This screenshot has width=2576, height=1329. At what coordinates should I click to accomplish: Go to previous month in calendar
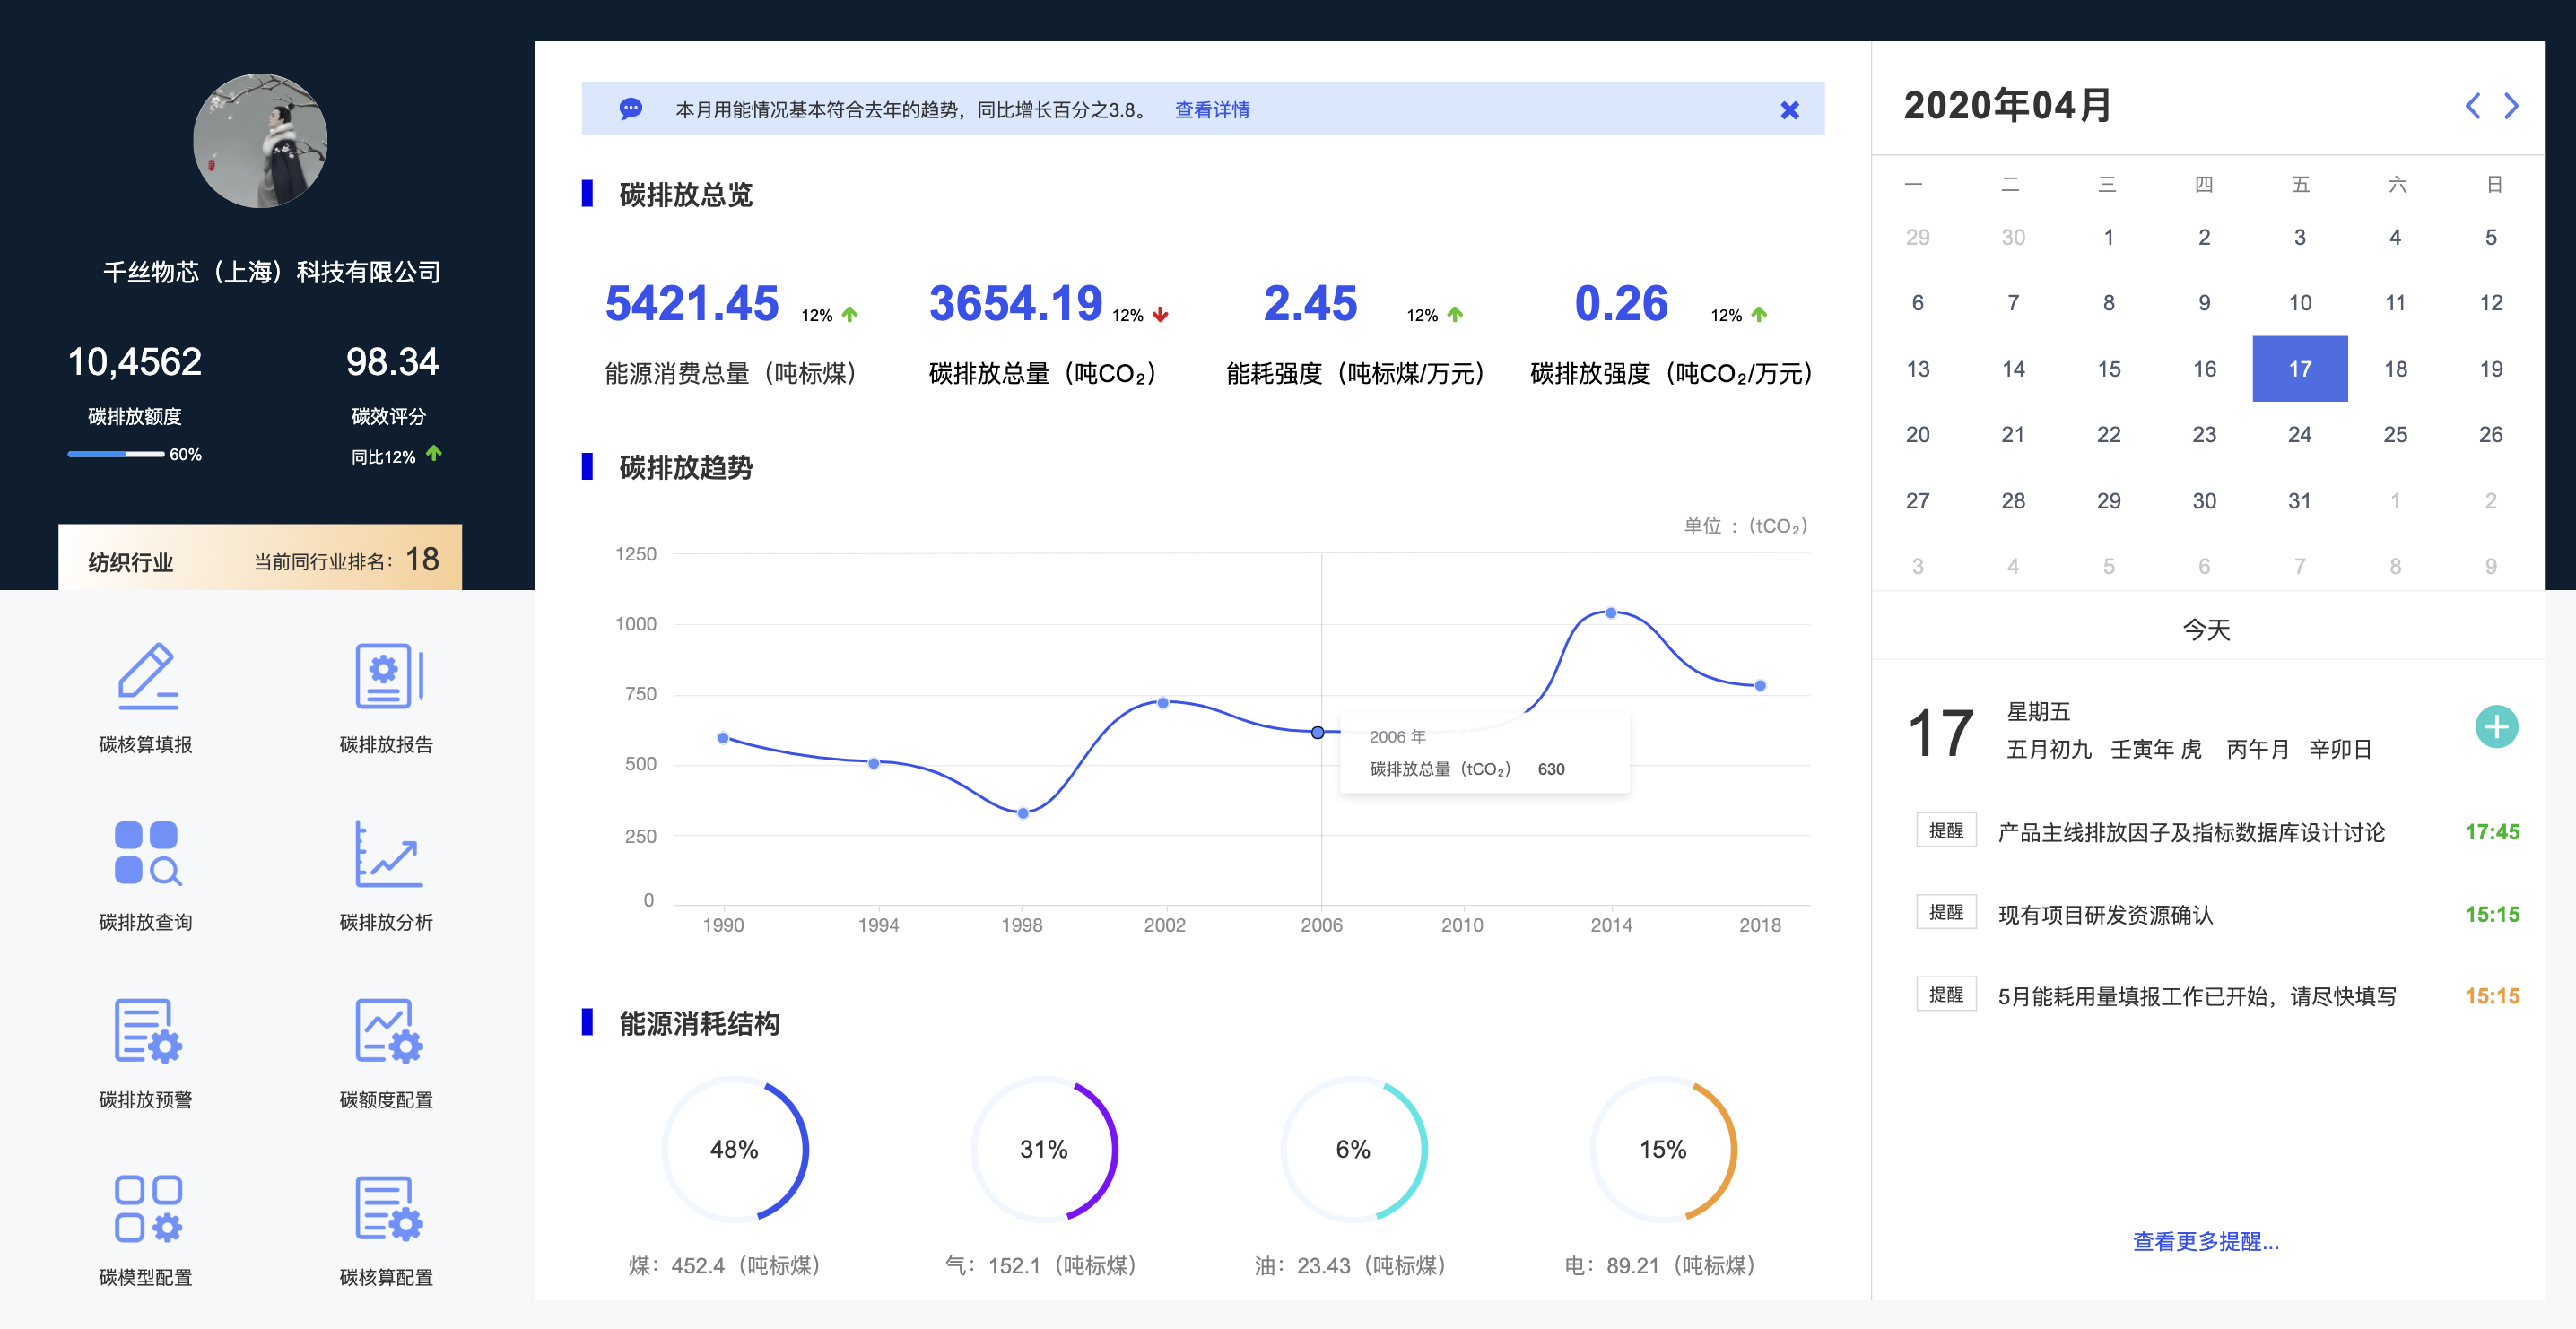[2472, 106]
